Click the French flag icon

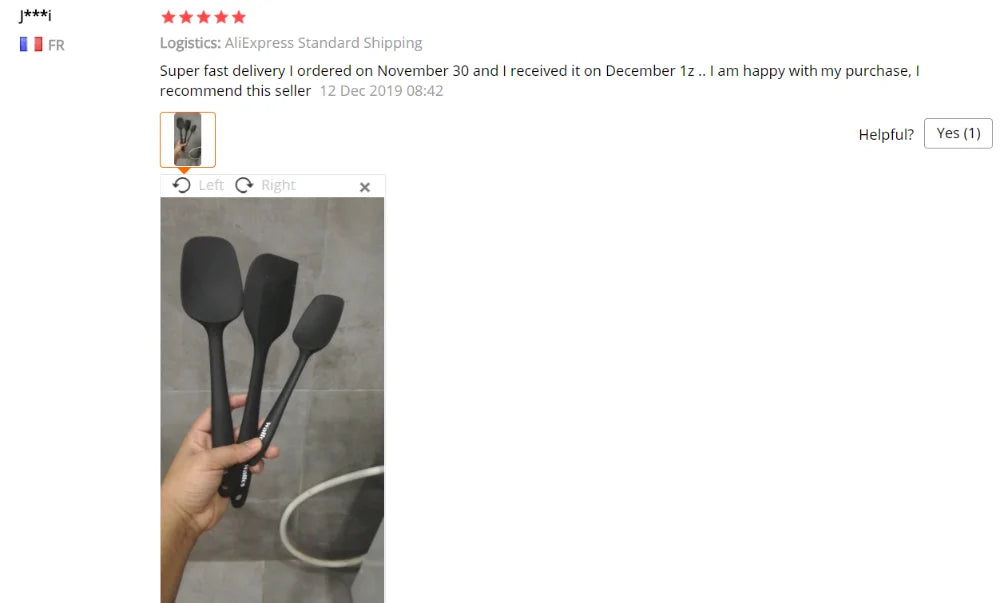point(31,45)
